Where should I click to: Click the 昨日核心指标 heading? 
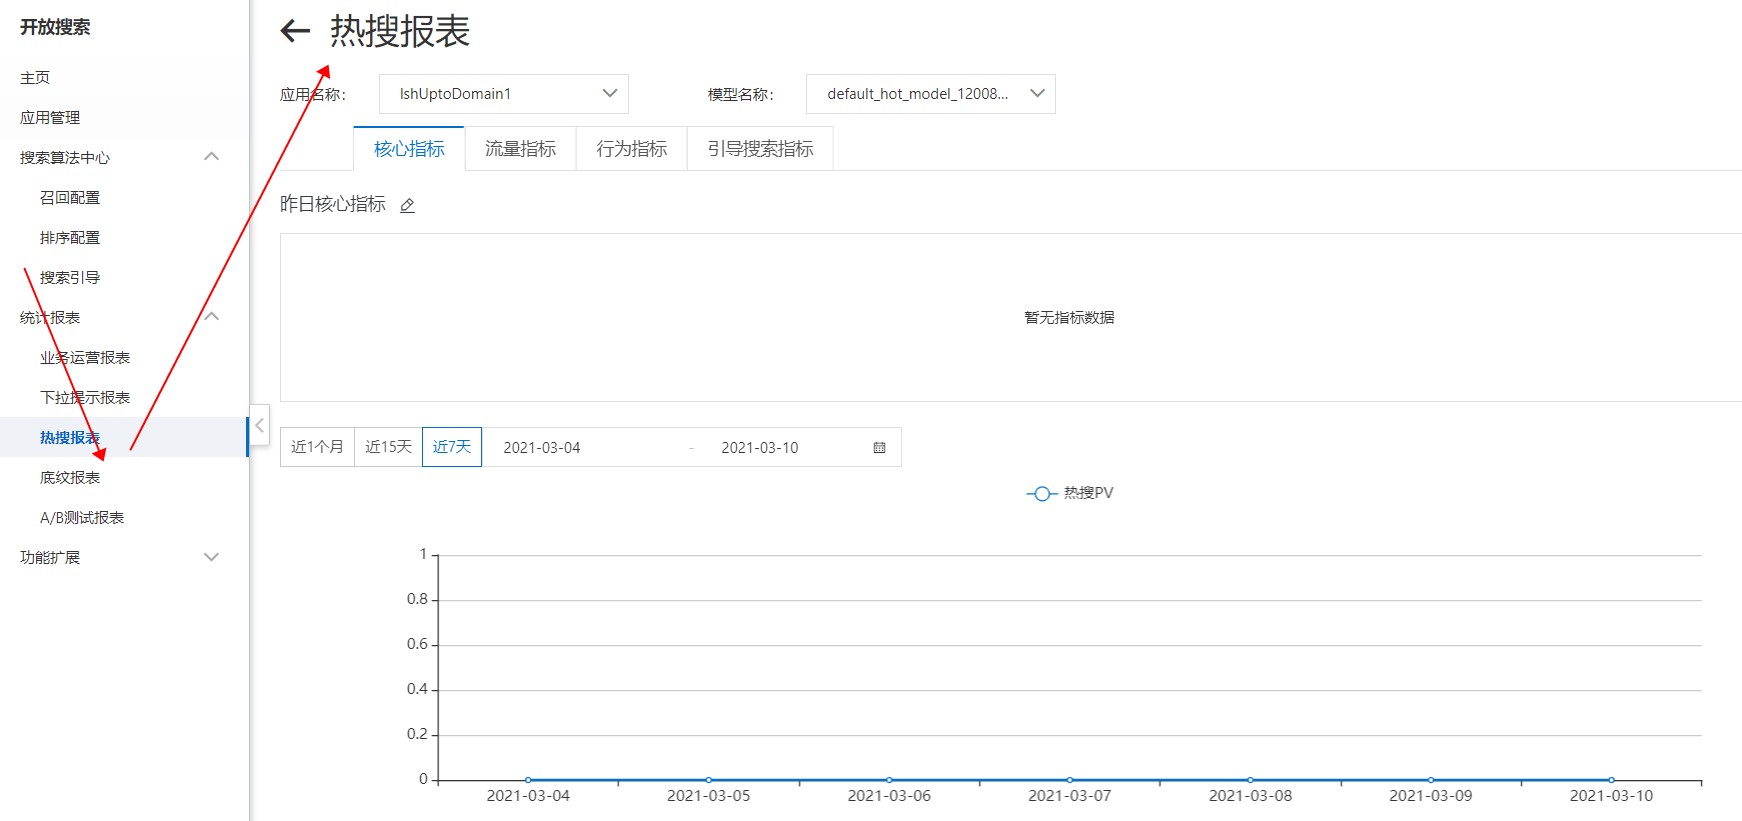click(x=333, y=204)
